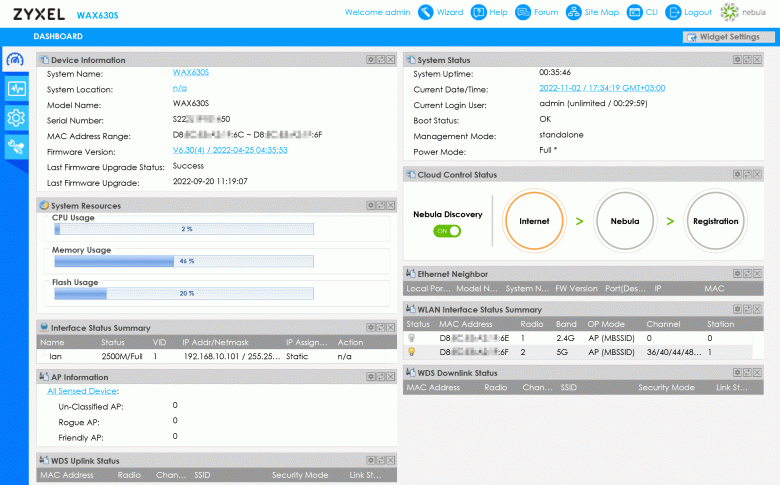Close the Ethernet Neighbor widget
Image resolution: width=780 pixels, height=485 pixels.
tap(757, 274)
